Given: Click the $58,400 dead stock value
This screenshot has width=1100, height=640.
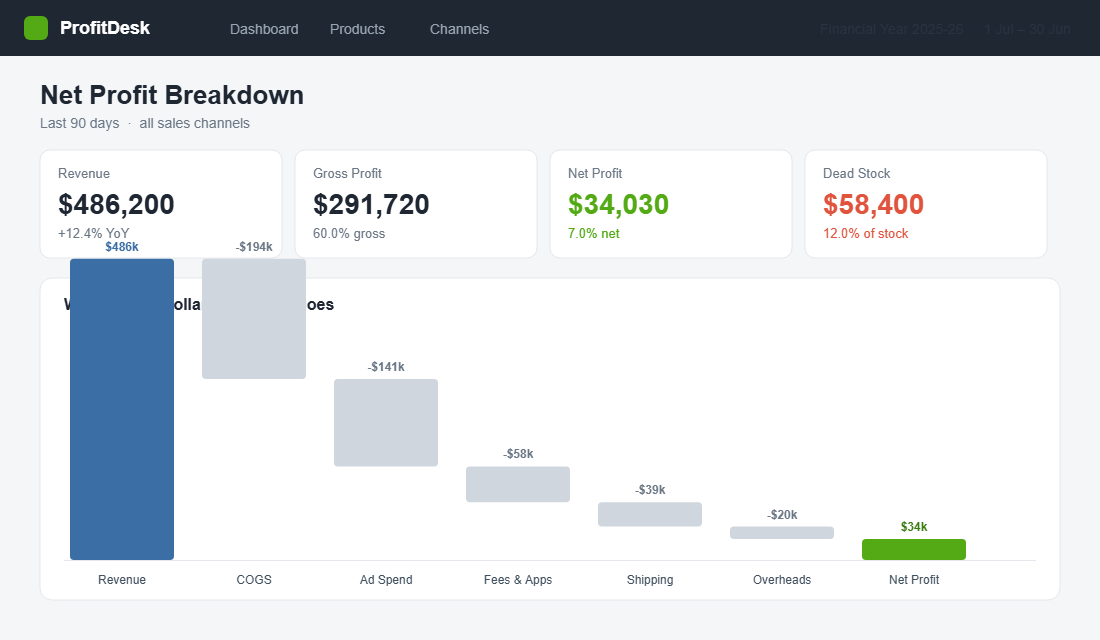Looking at the screenshot, I should click(873, 204).
